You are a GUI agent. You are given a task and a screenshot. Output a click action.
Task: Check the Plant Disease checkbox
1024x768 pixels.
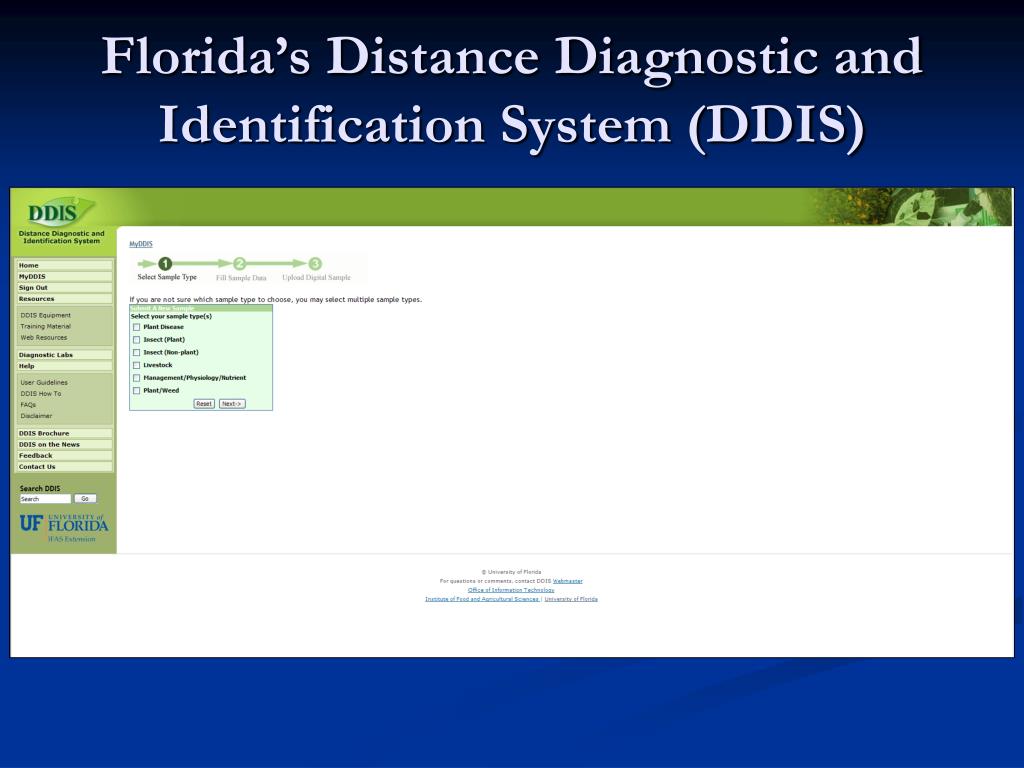tap(136, 327)
